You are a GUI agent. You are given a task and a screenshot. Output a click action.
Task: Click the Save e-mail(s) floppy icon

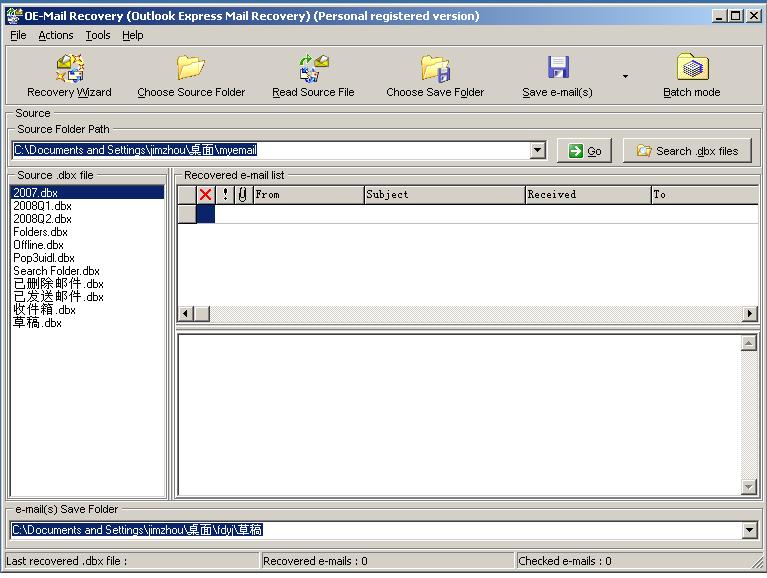click(x=558, y=68)
